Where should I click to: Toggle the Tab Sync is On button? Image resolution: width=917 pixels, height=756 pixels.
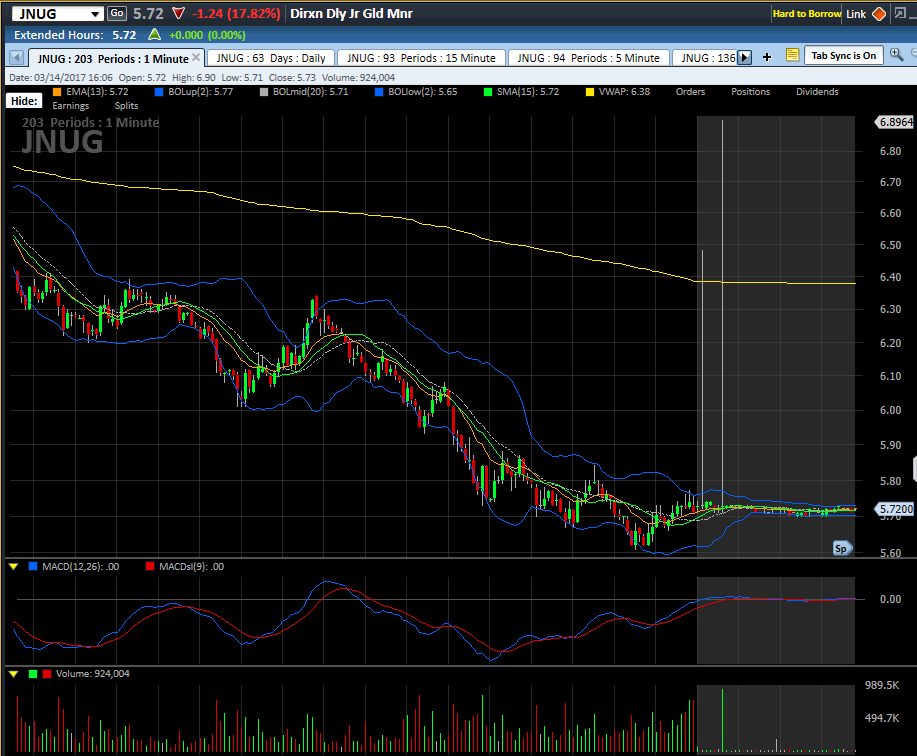(843, 56)
